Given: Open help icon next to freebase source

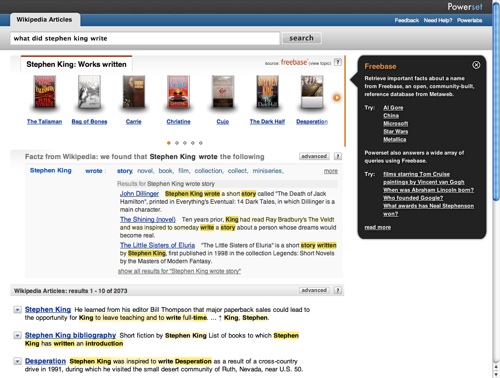Looking at the screenshot, I should coord(338,62).
